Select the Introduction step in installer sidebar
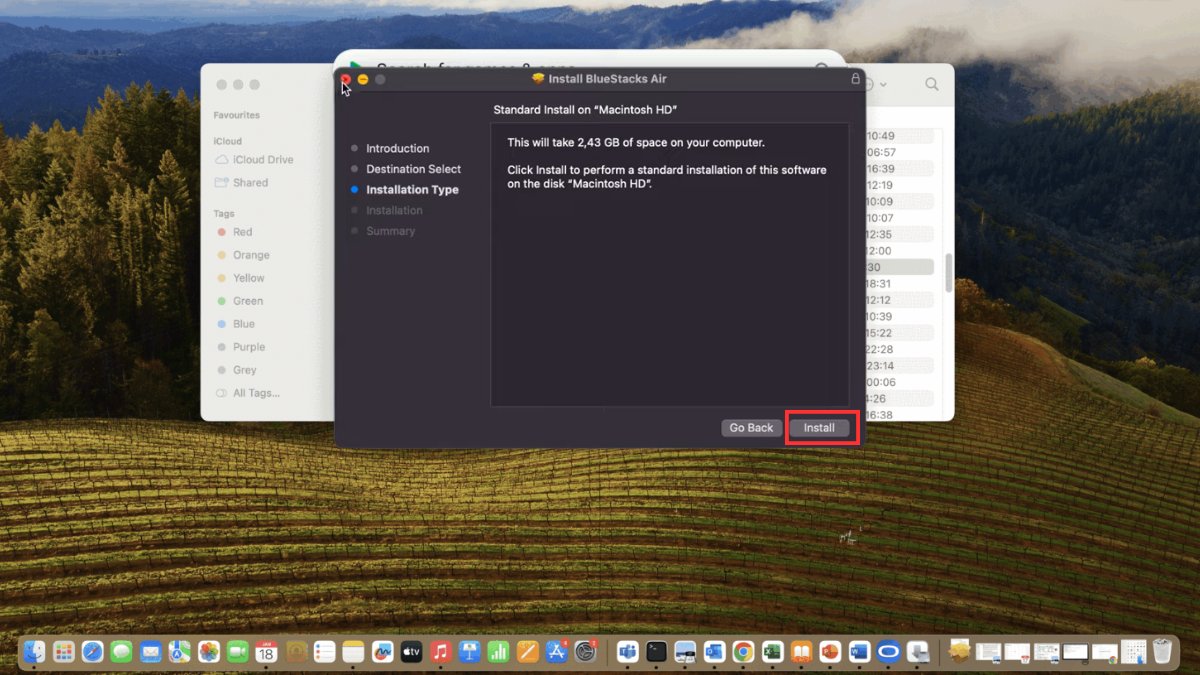 point(397,148)
